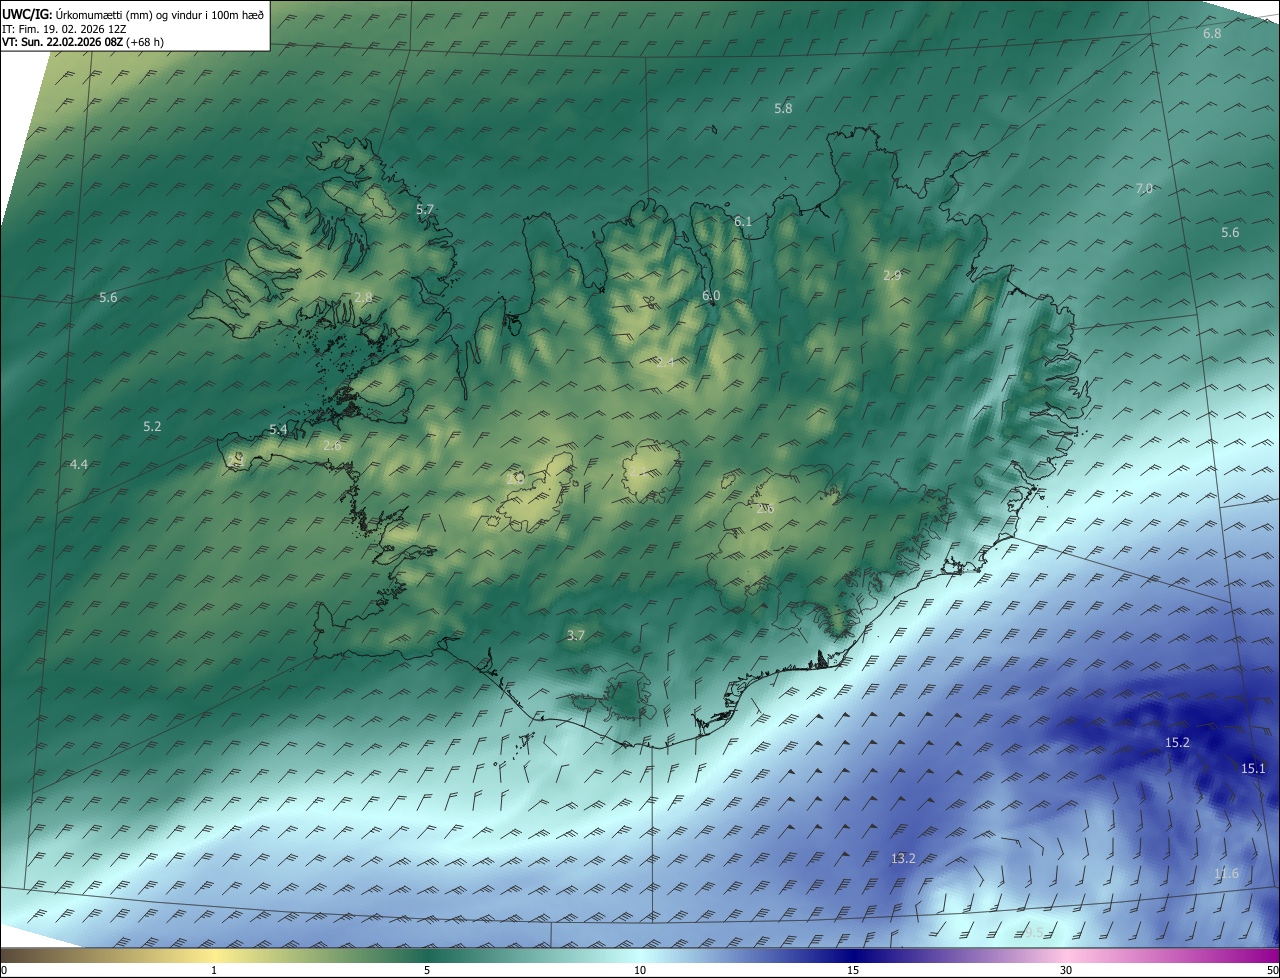Click the 5.4 value north of Snæfellsnes peninsula
This screenshot has height=978, width=1280.
pyautogui.click(x=278, y=429)
